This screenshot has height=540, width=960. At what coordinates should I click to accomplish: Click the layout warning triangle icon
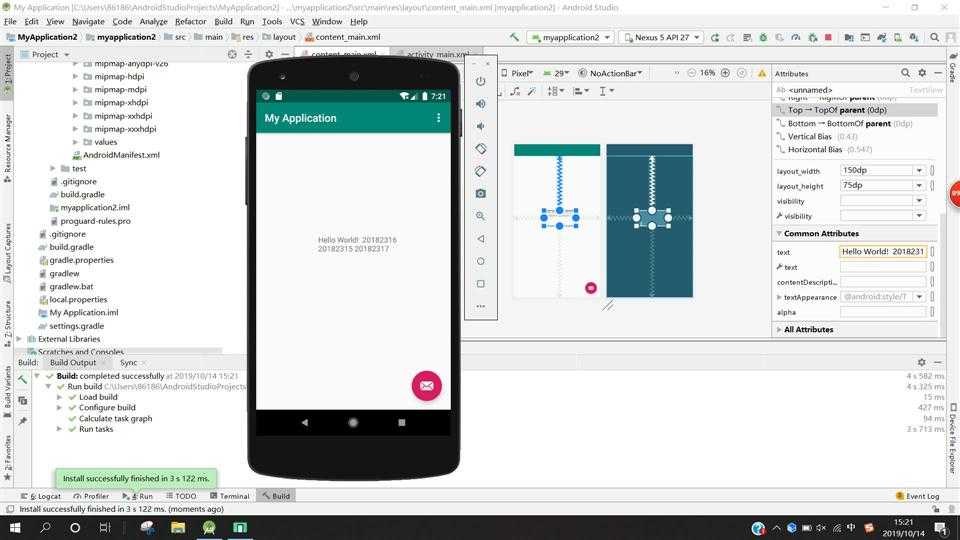[x=762, y=73]
